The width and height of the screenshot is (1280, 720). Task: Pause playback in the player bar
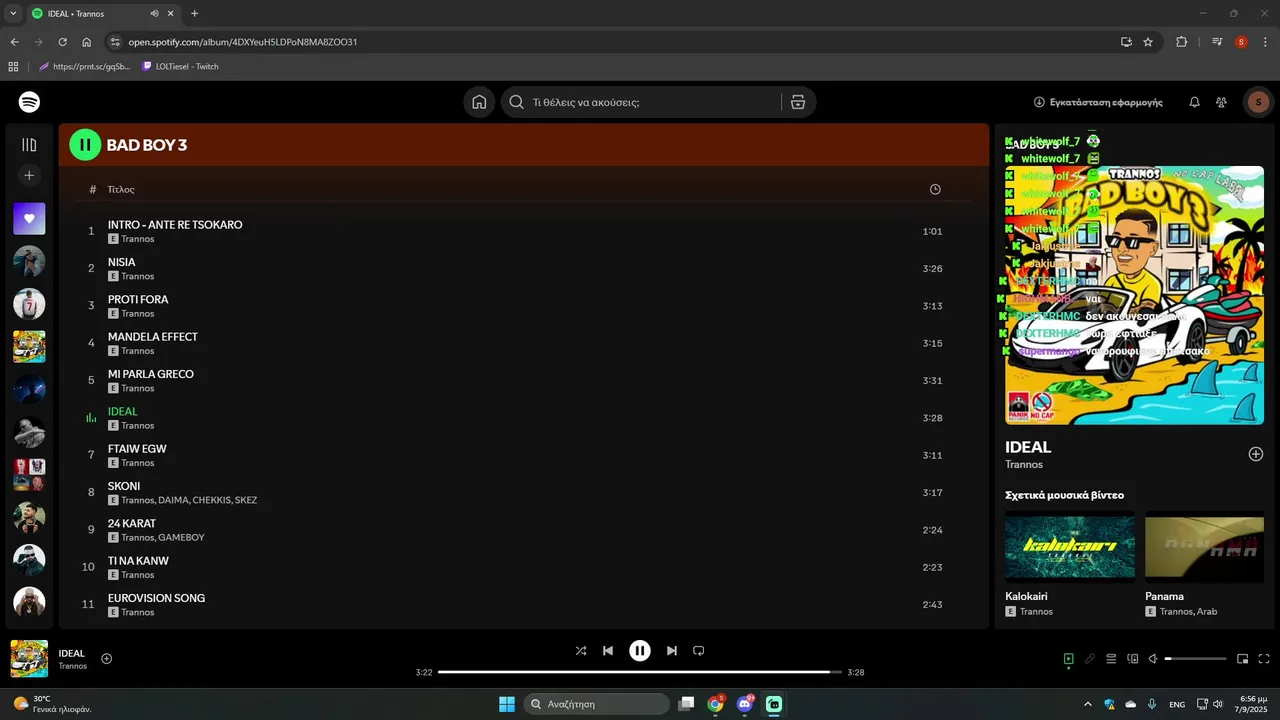tap(640, 651)
